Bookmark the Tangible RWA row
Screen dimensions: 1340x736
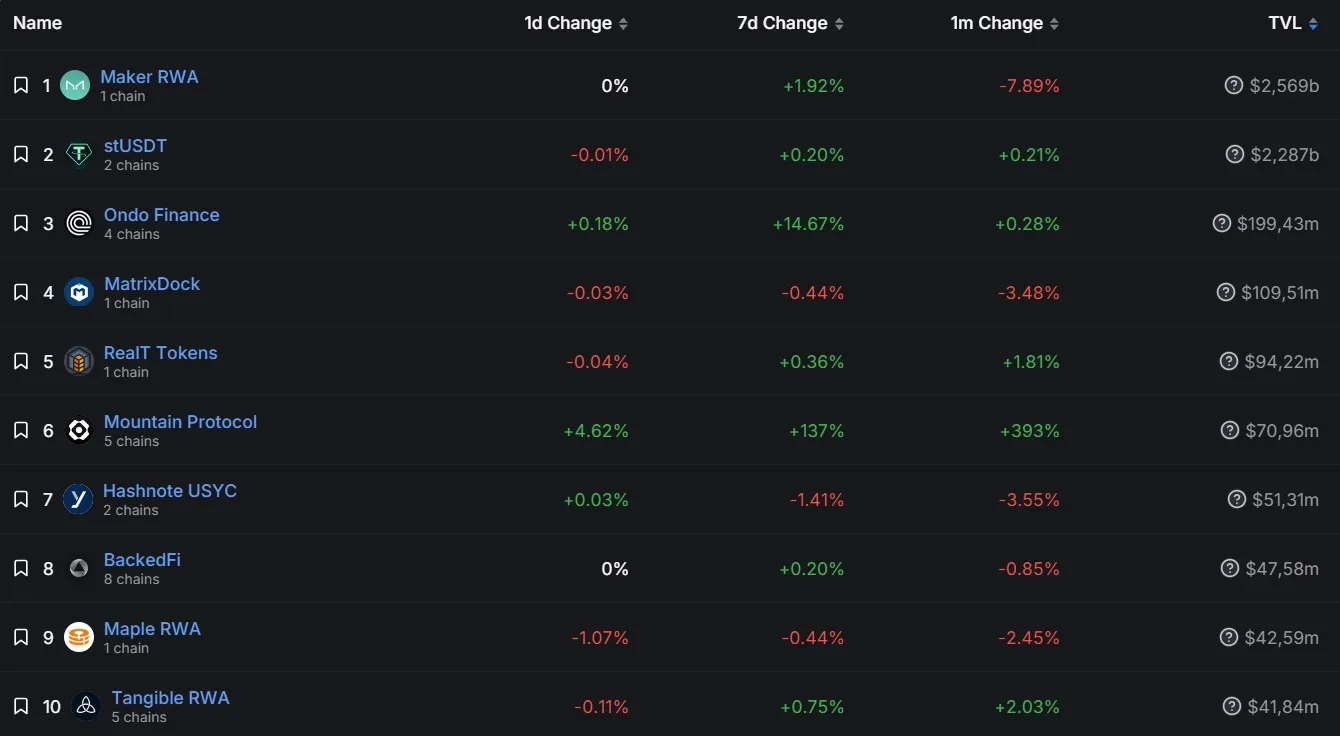(x=21, y=707)
